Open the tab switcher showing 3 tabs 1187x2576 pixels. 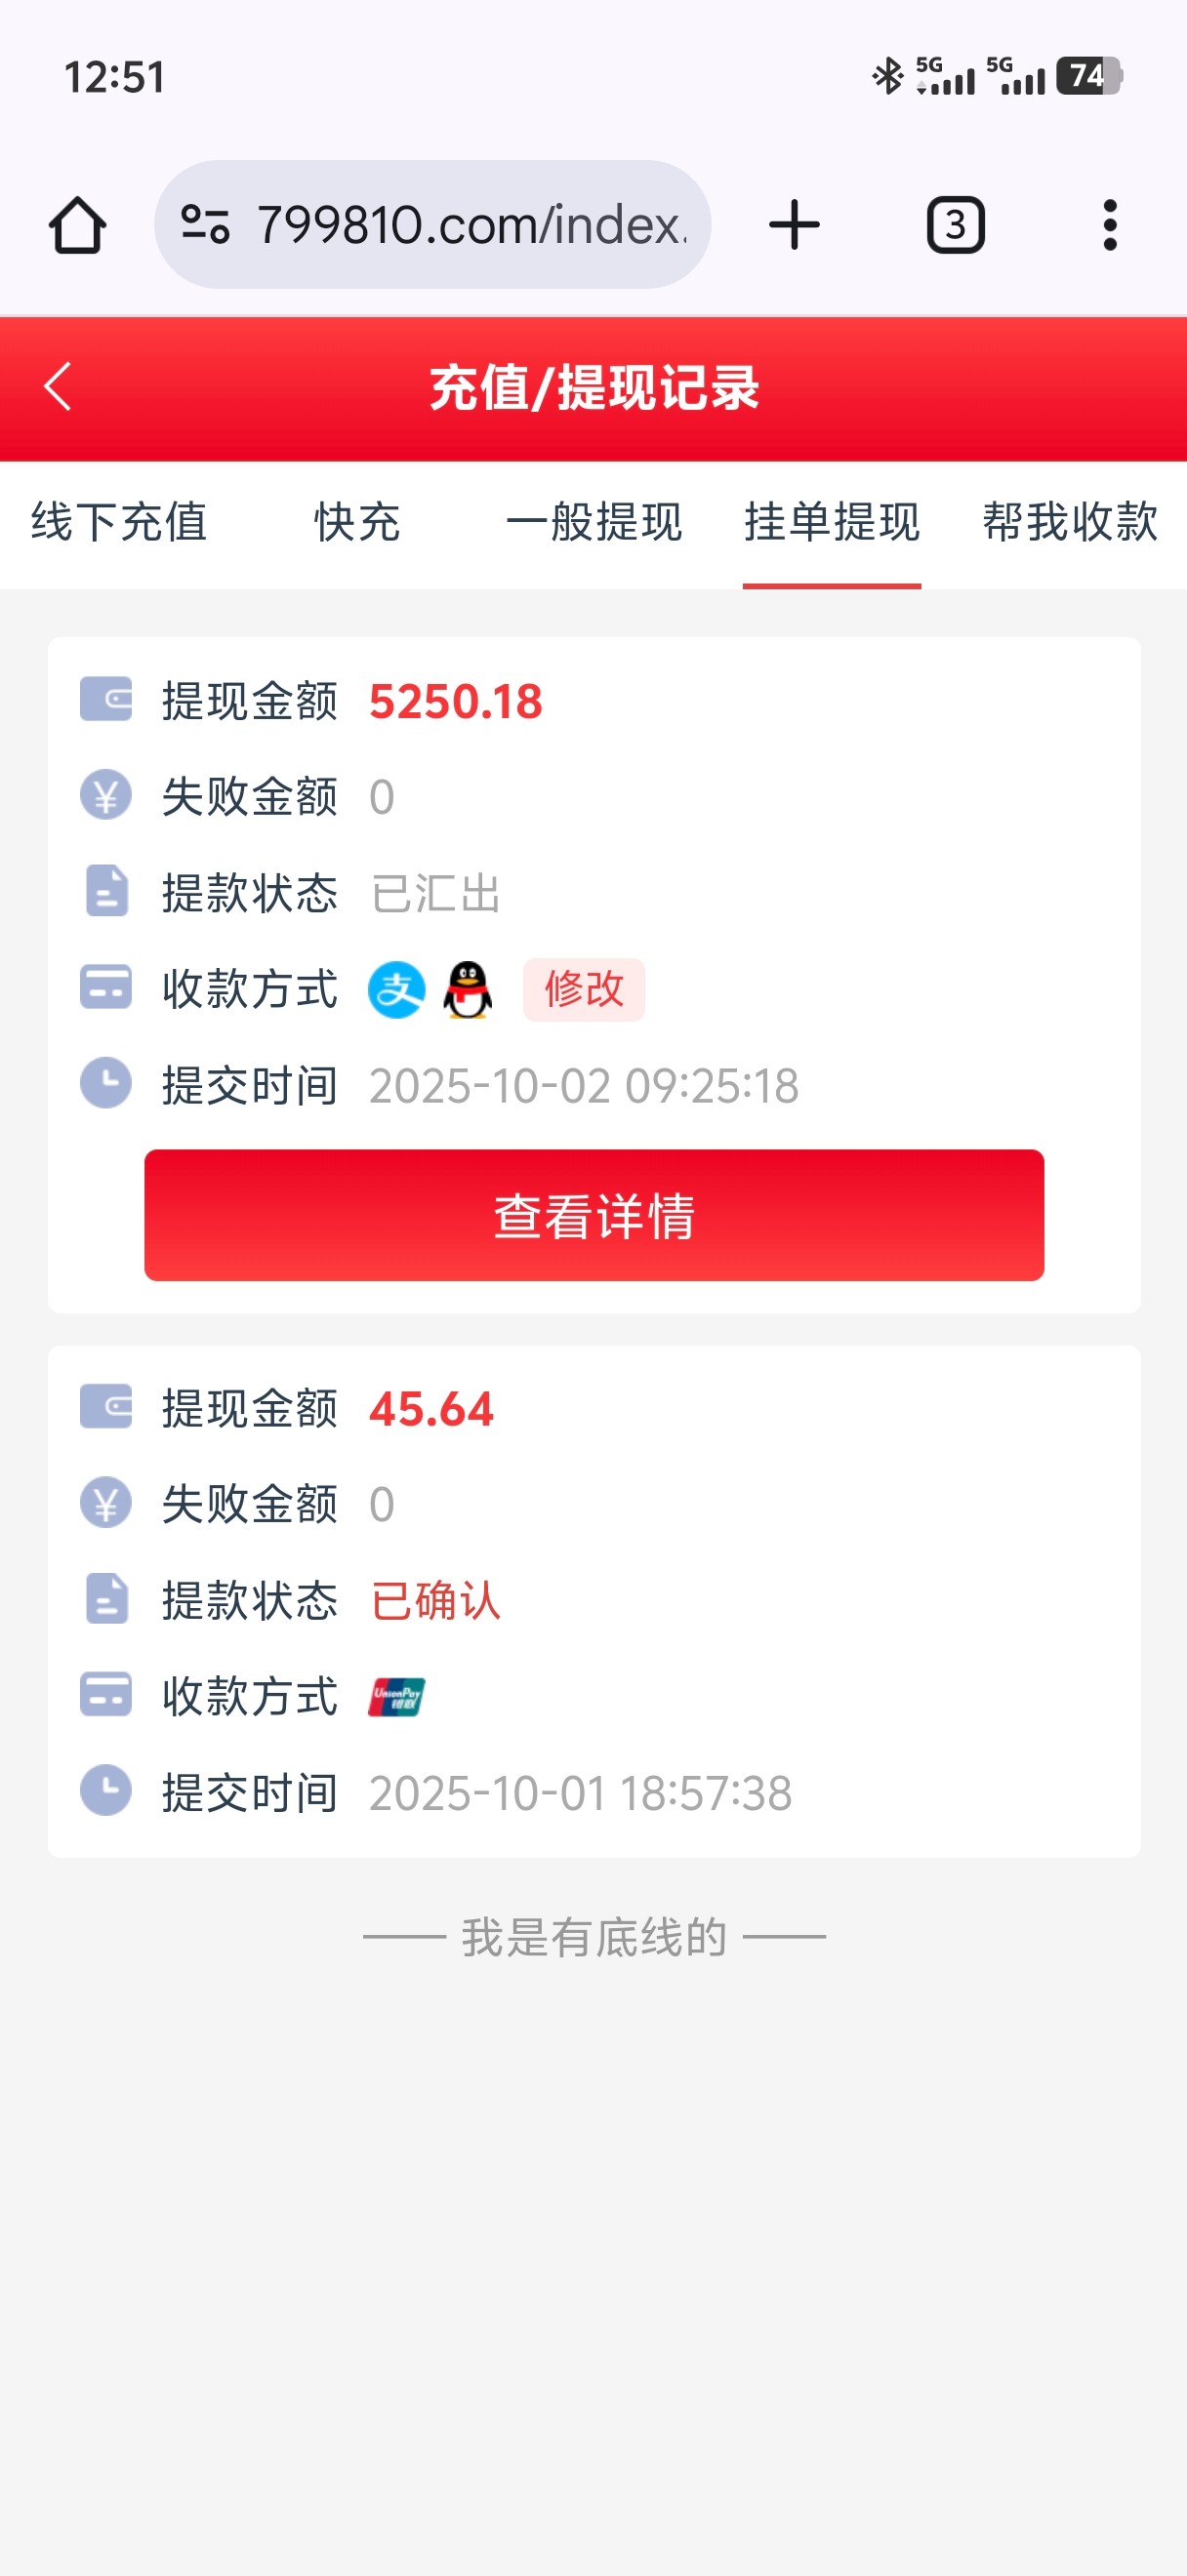[x=955, y=225]
